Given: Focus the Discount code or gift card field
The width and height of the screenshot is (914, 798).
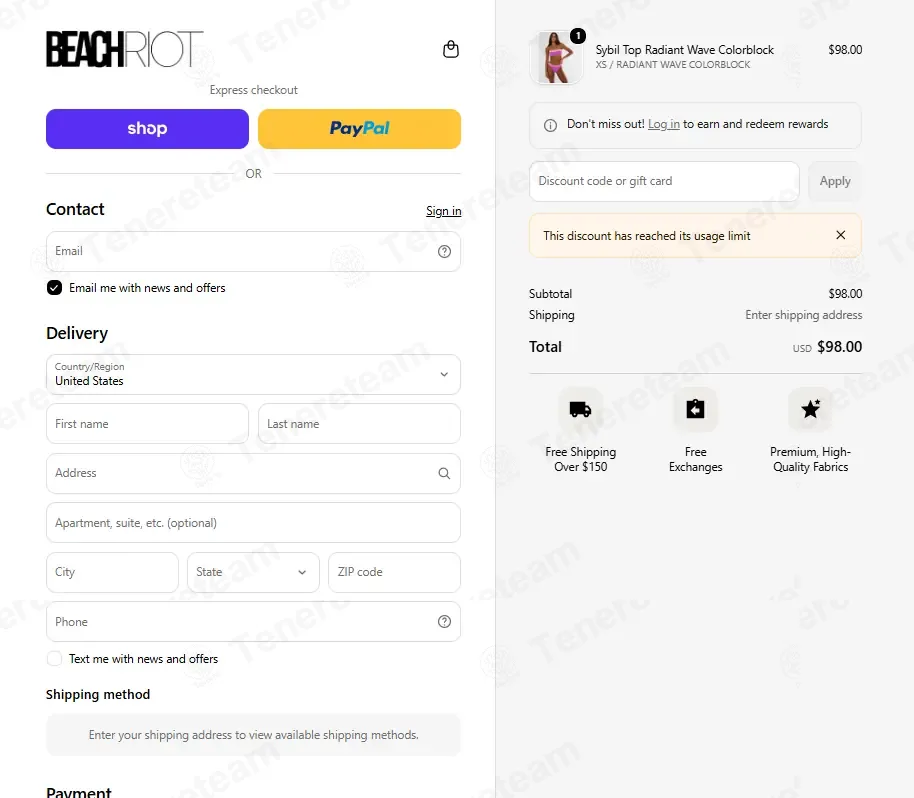Looking at the screenshot, I should point(664,181).
